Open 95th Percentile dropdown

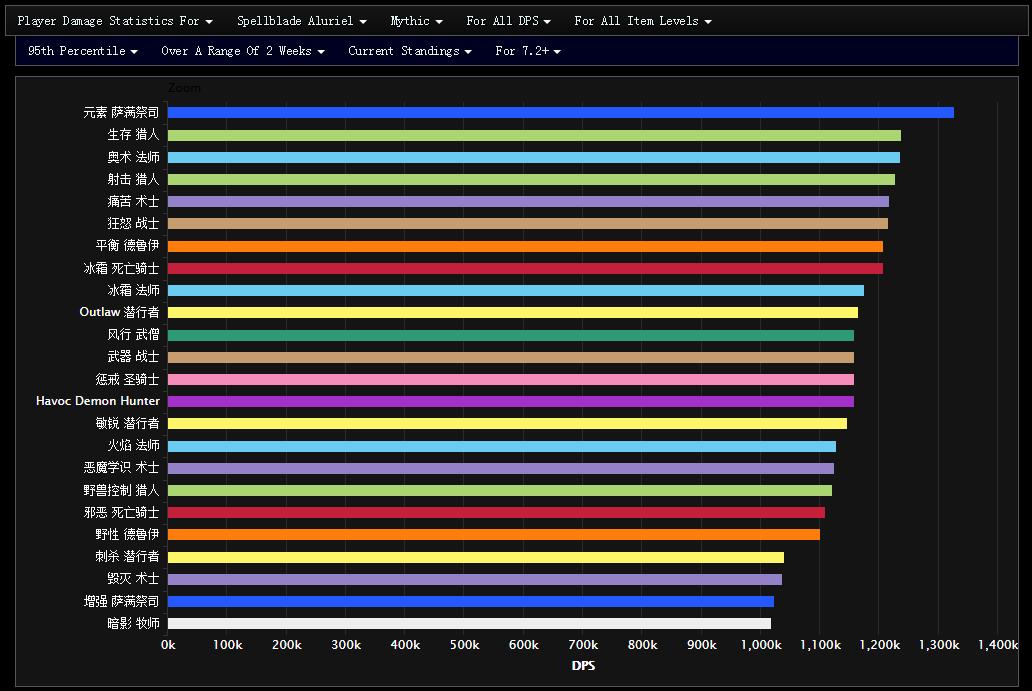pyautogui.click(x=82, y=51)
